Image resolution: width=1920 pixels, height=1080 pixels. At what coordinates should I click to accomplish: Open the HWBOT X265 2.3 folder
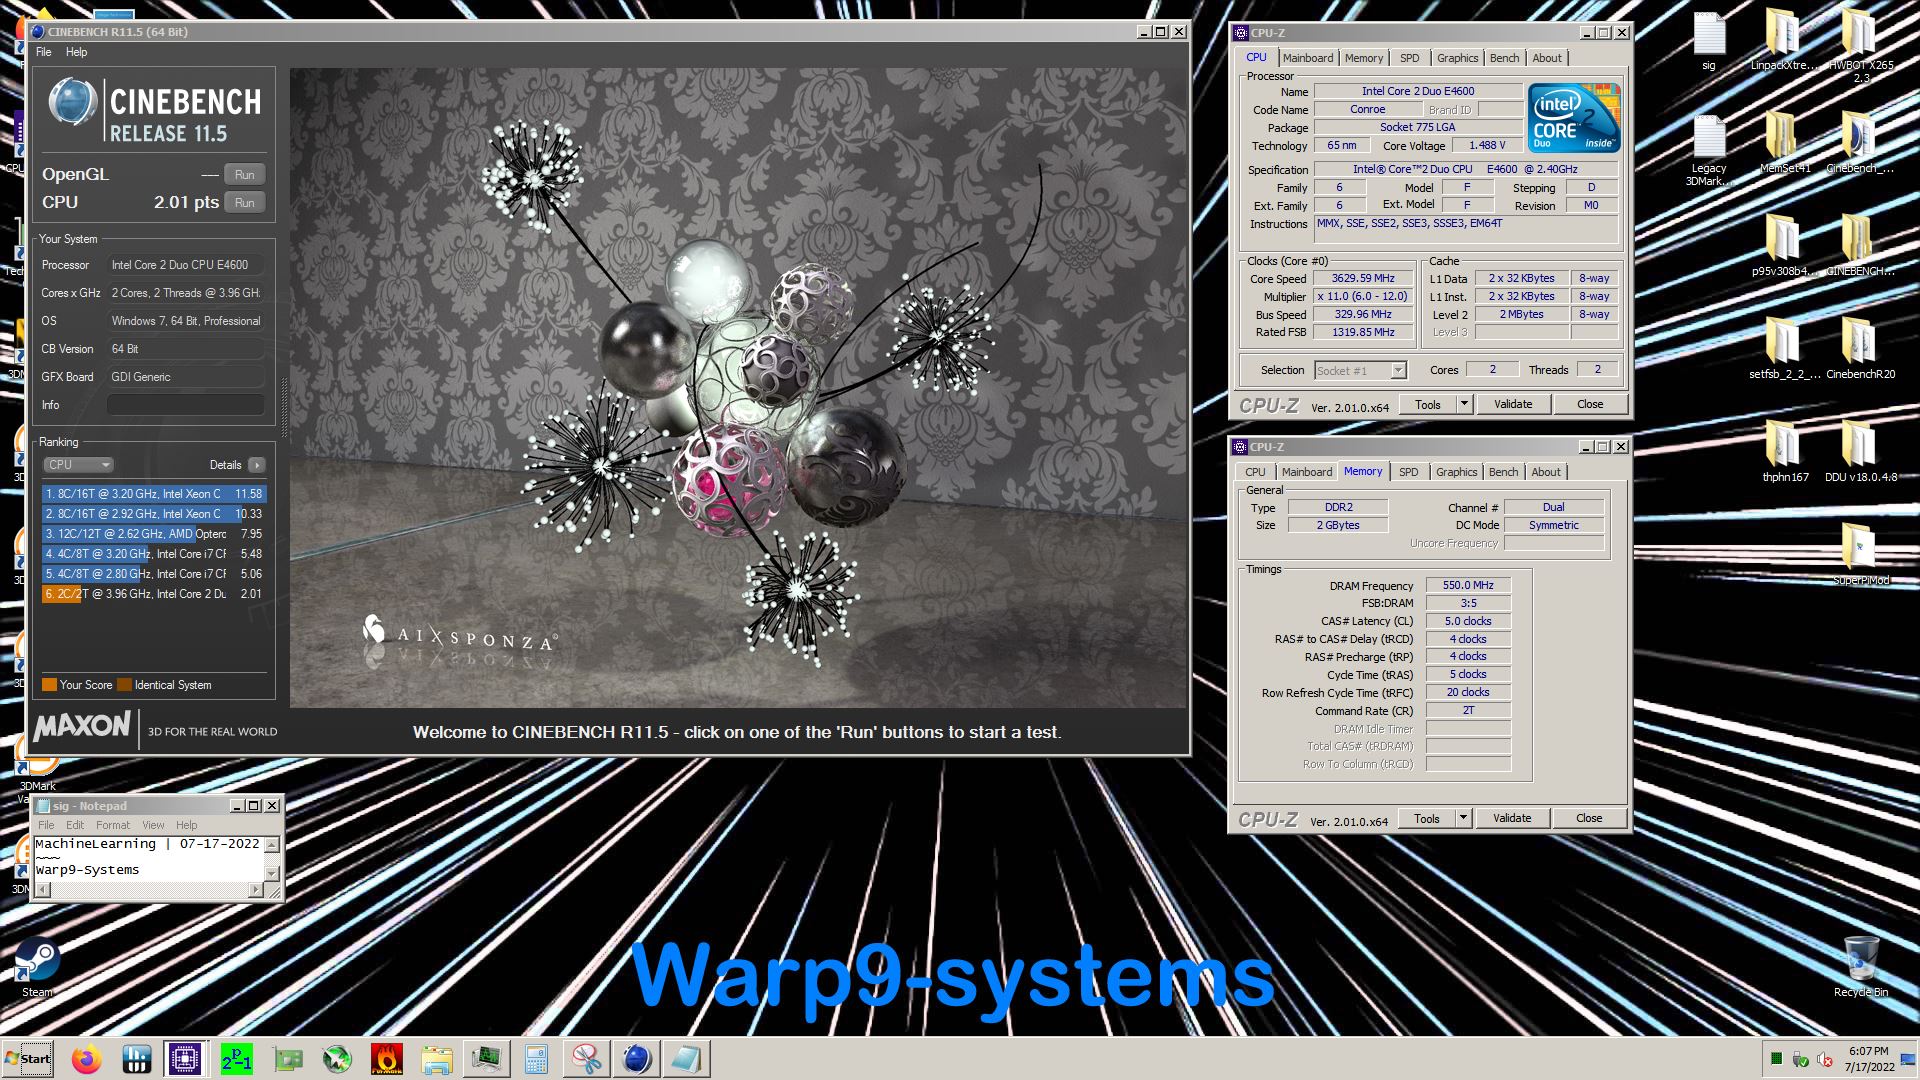point(1860,45)
